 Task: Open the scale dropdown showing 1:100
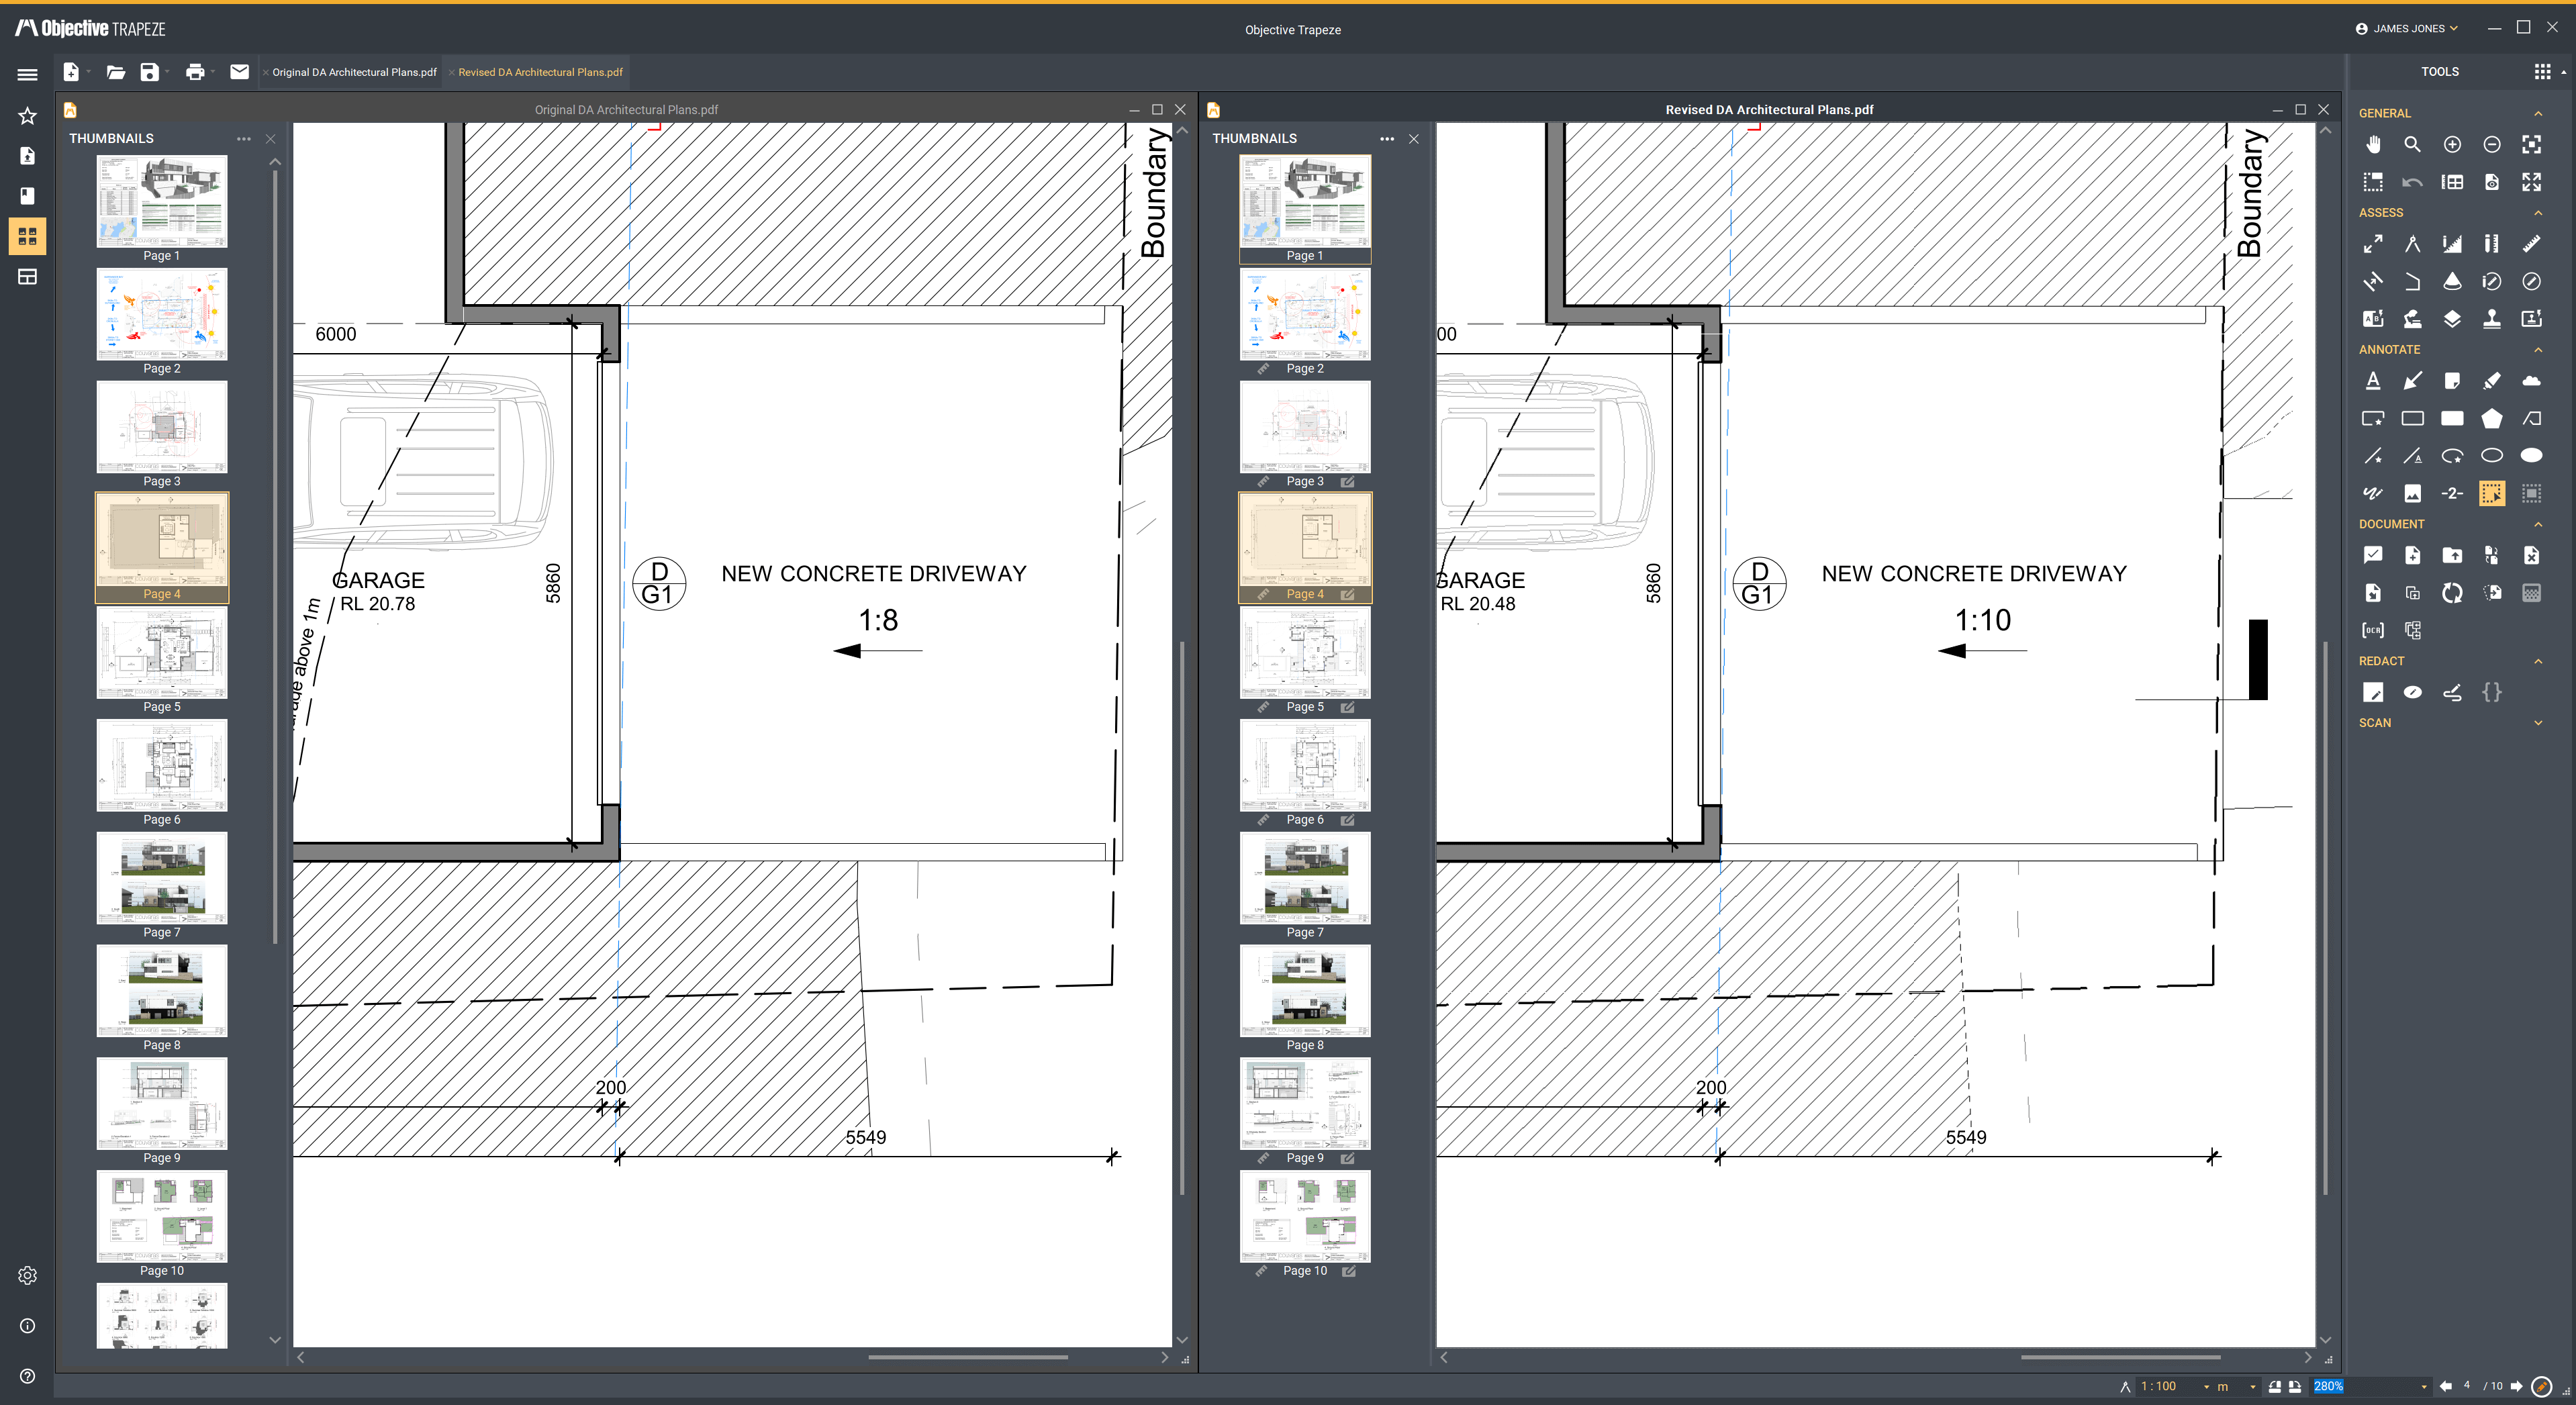point(2175,1387)
